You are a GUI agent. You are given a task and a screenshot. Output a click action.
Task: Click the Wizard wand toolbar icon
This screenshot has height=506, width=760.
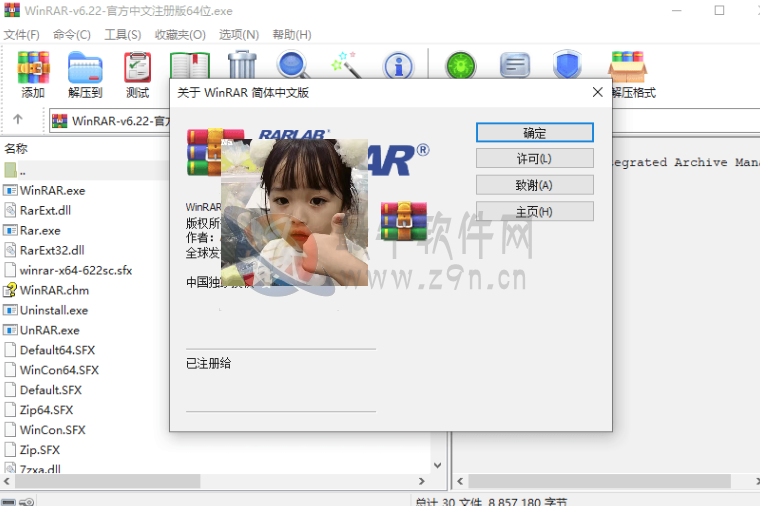coord(346,64)
